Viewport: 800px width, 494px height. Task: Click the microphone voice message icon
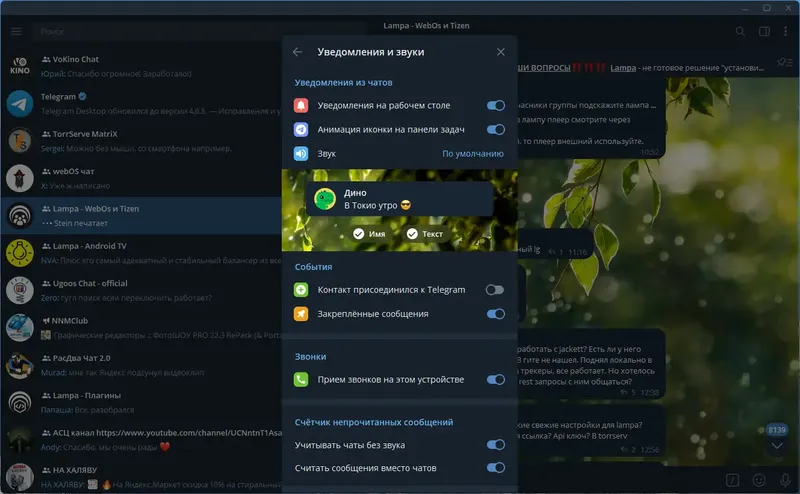pyautogui.click(x=785, y=480)
